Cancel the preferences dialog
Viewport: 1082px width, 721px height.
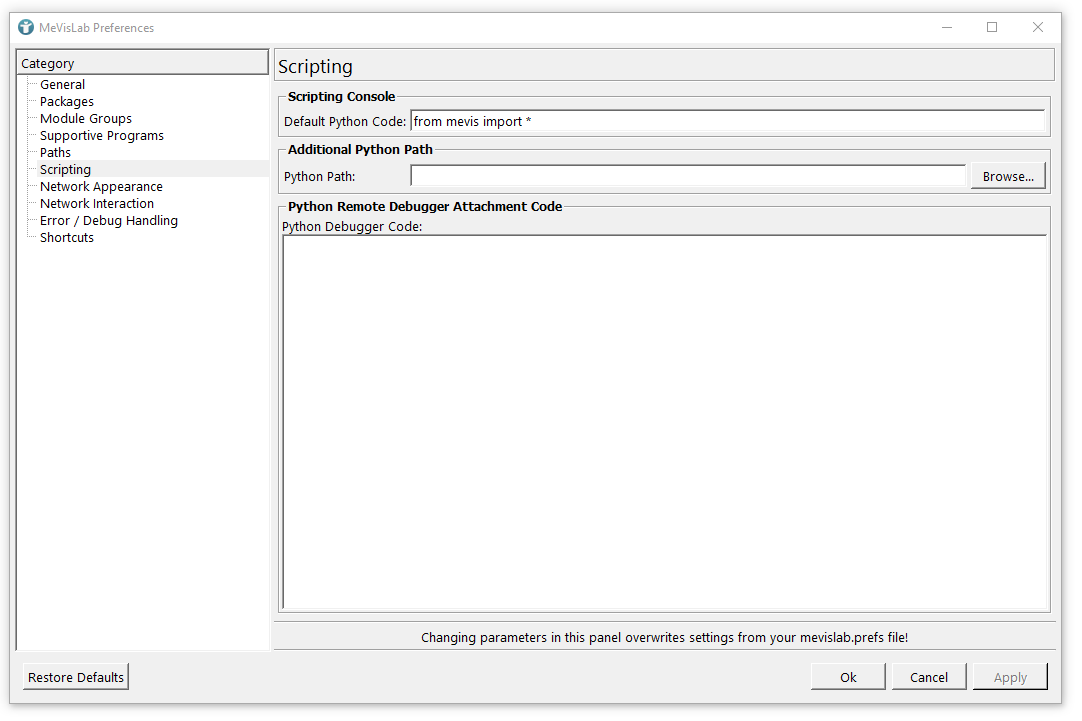pos(929,677)
